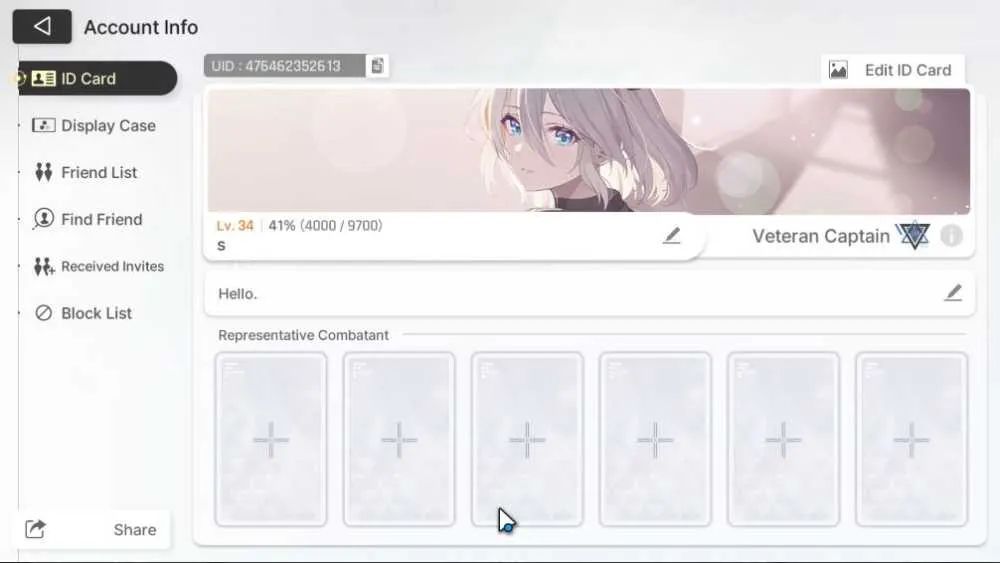Click the Share export icon

(x=36, y=529)
